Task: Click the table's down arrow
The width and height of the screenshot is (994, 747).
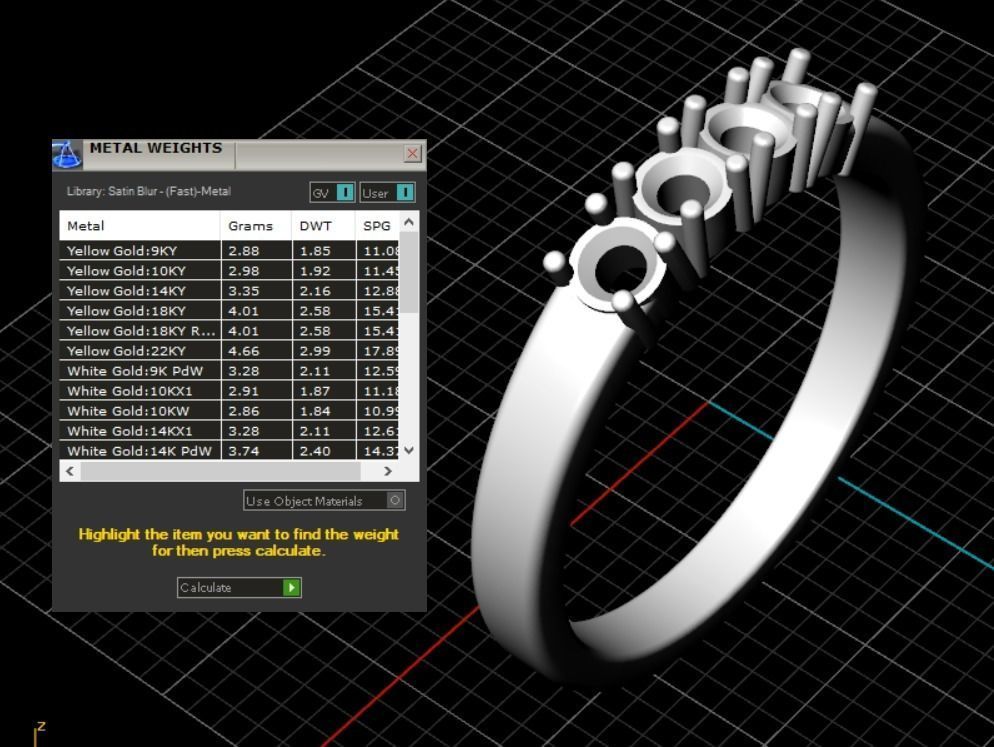Action: pyautogui.click(x=409, y=450)
